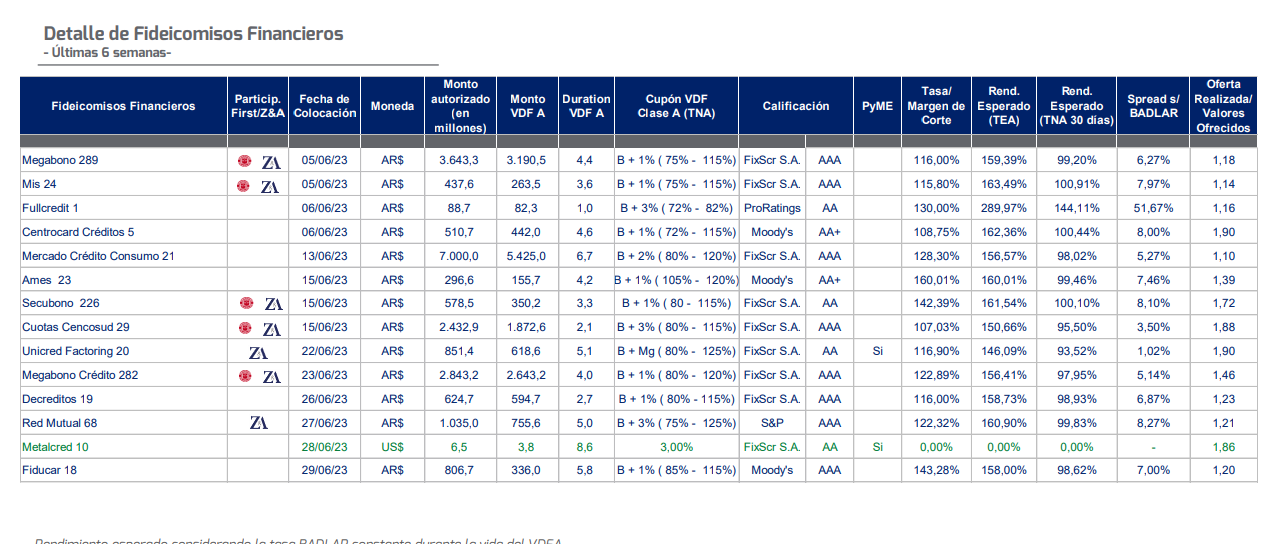1276x544 pixels.
Task: Open the green Metalcred 10 entry
Action: [55, 447]
